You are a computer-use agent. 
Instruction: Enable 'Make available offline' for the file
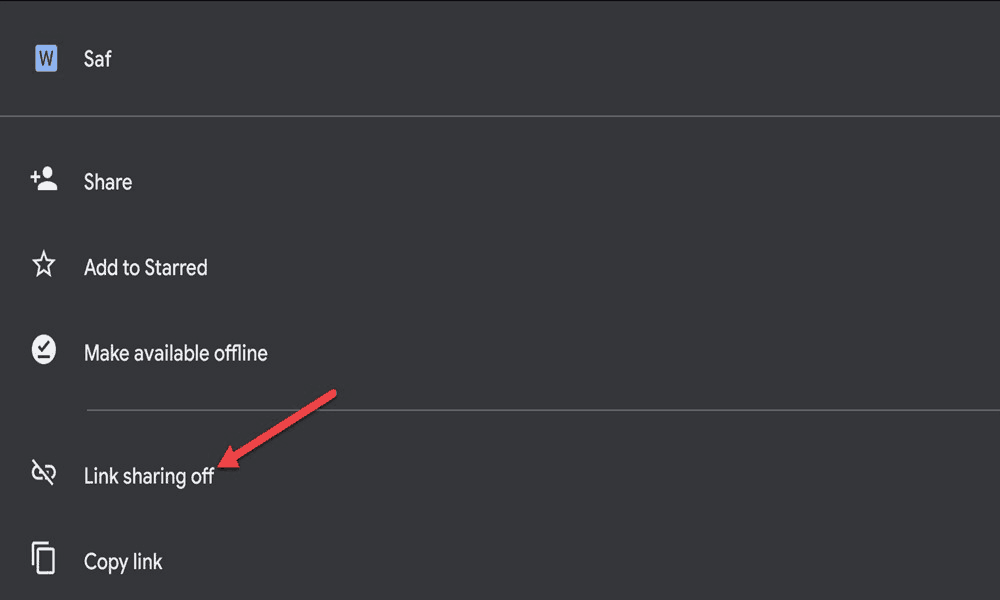coord(500,353)
